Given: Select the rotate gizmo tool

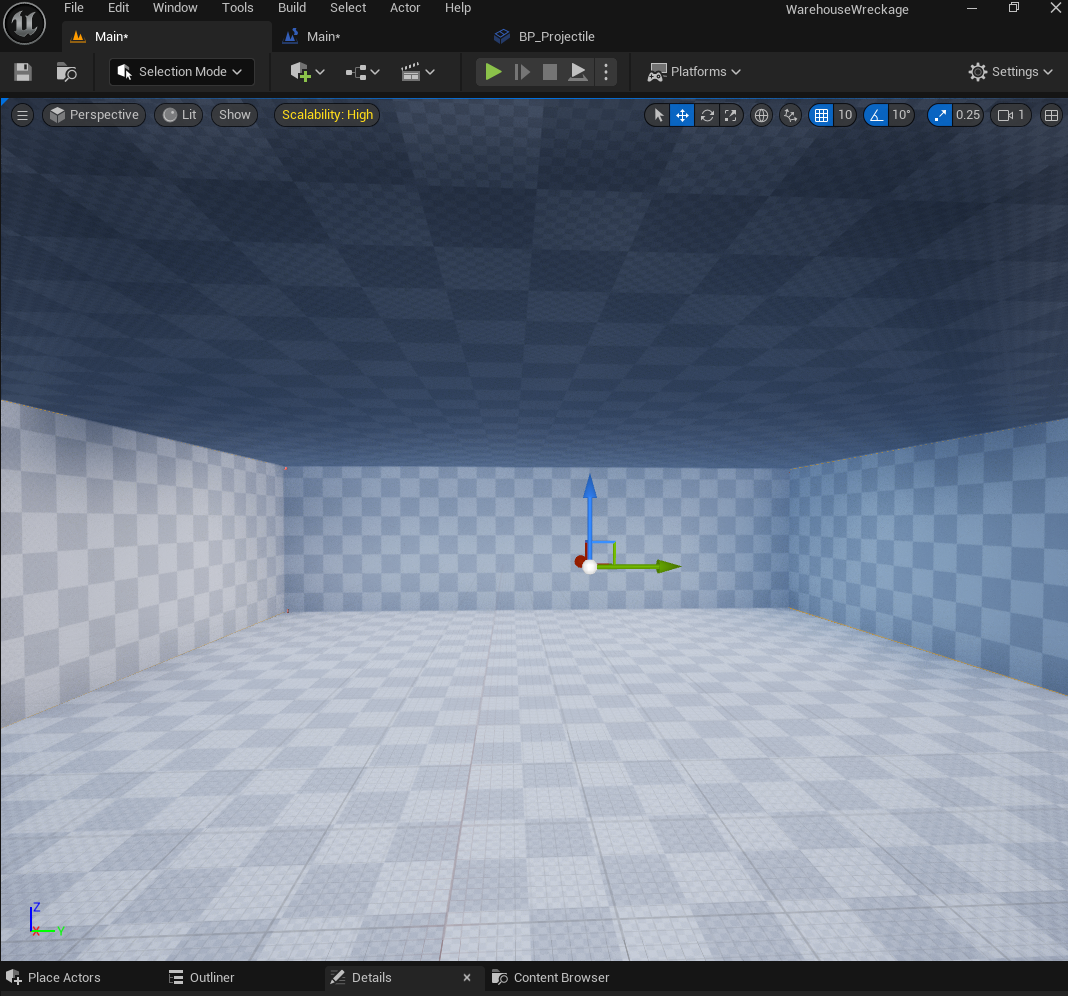Looking at the screenshot, I should pos(707,115).
